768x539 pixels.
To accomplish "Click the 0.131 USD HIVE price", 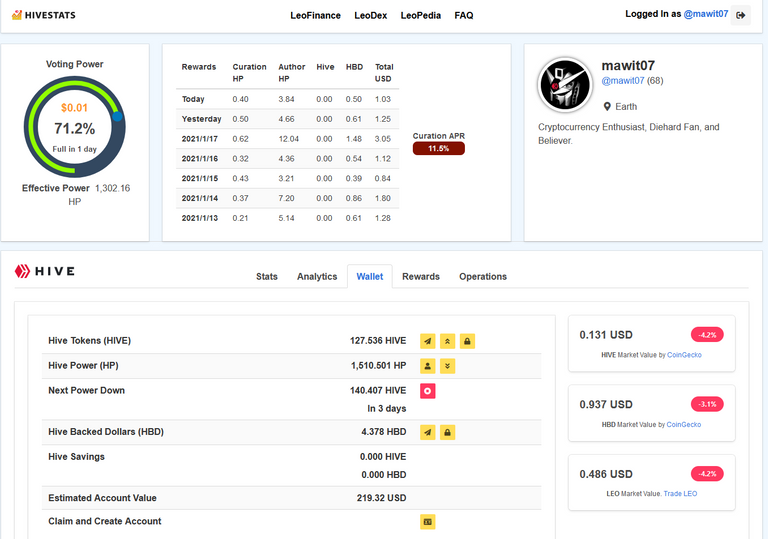I will coord(606,335).
